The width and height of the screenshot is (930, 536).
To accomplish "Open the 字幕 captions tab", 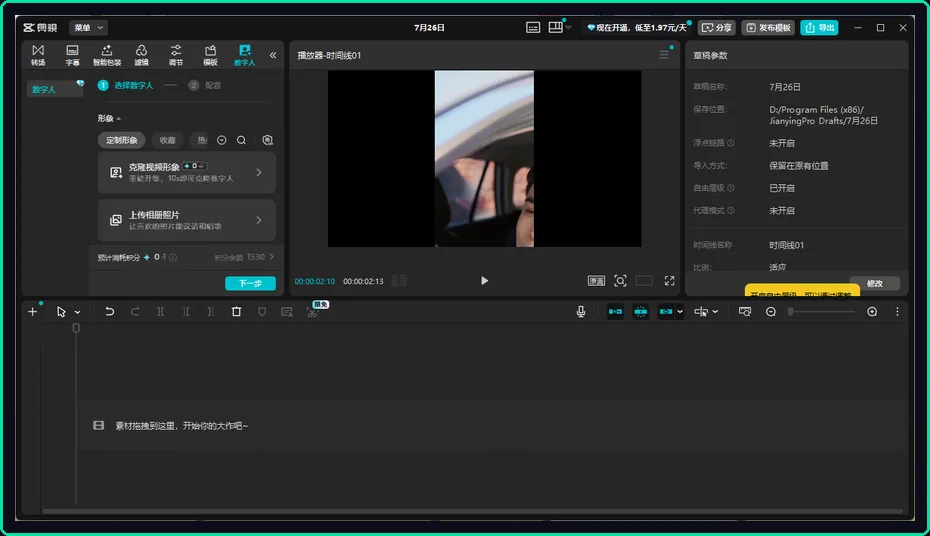I will pos(72,55).
